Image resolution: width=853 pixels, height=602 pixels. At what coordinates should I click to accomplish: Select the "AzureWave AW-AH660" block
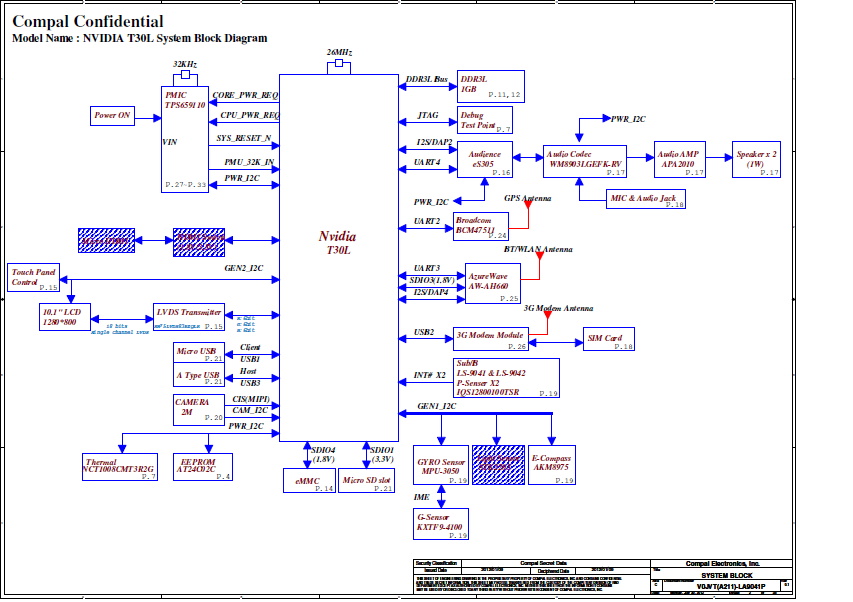click(493, 283)
